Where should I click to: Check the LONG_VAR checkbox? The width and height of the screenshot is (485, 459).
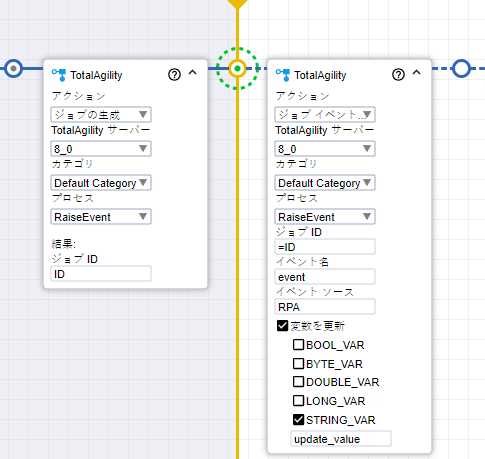298,400
